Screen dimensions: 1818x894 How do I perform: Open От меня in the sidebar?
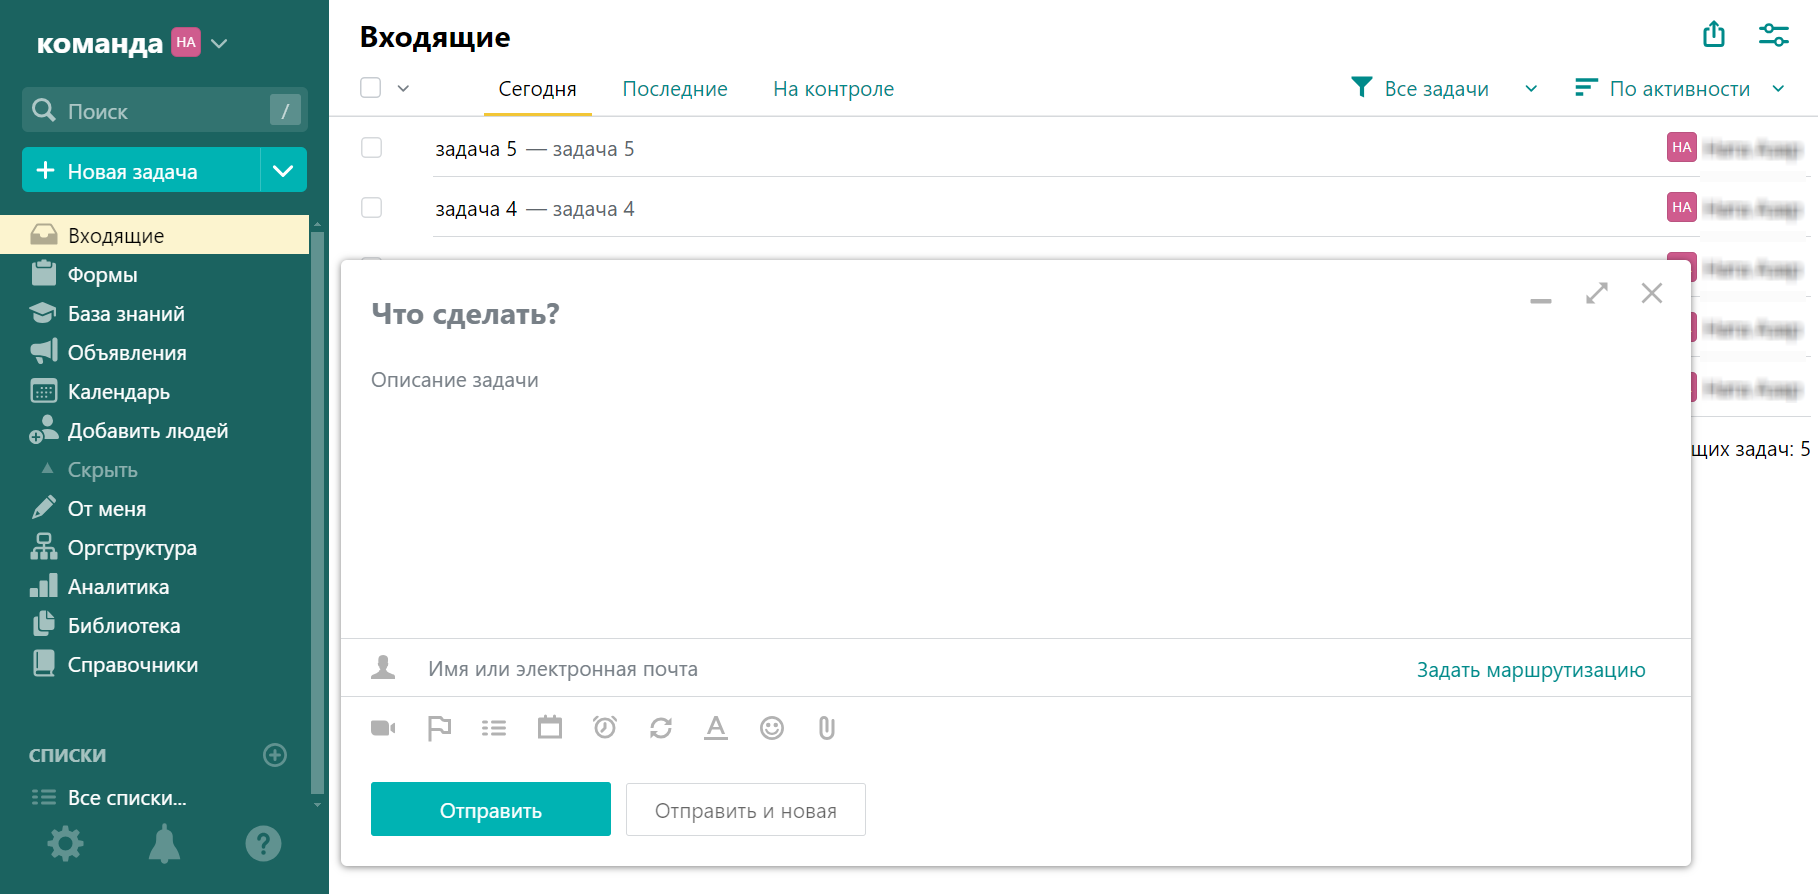click(x=154, y=508)
